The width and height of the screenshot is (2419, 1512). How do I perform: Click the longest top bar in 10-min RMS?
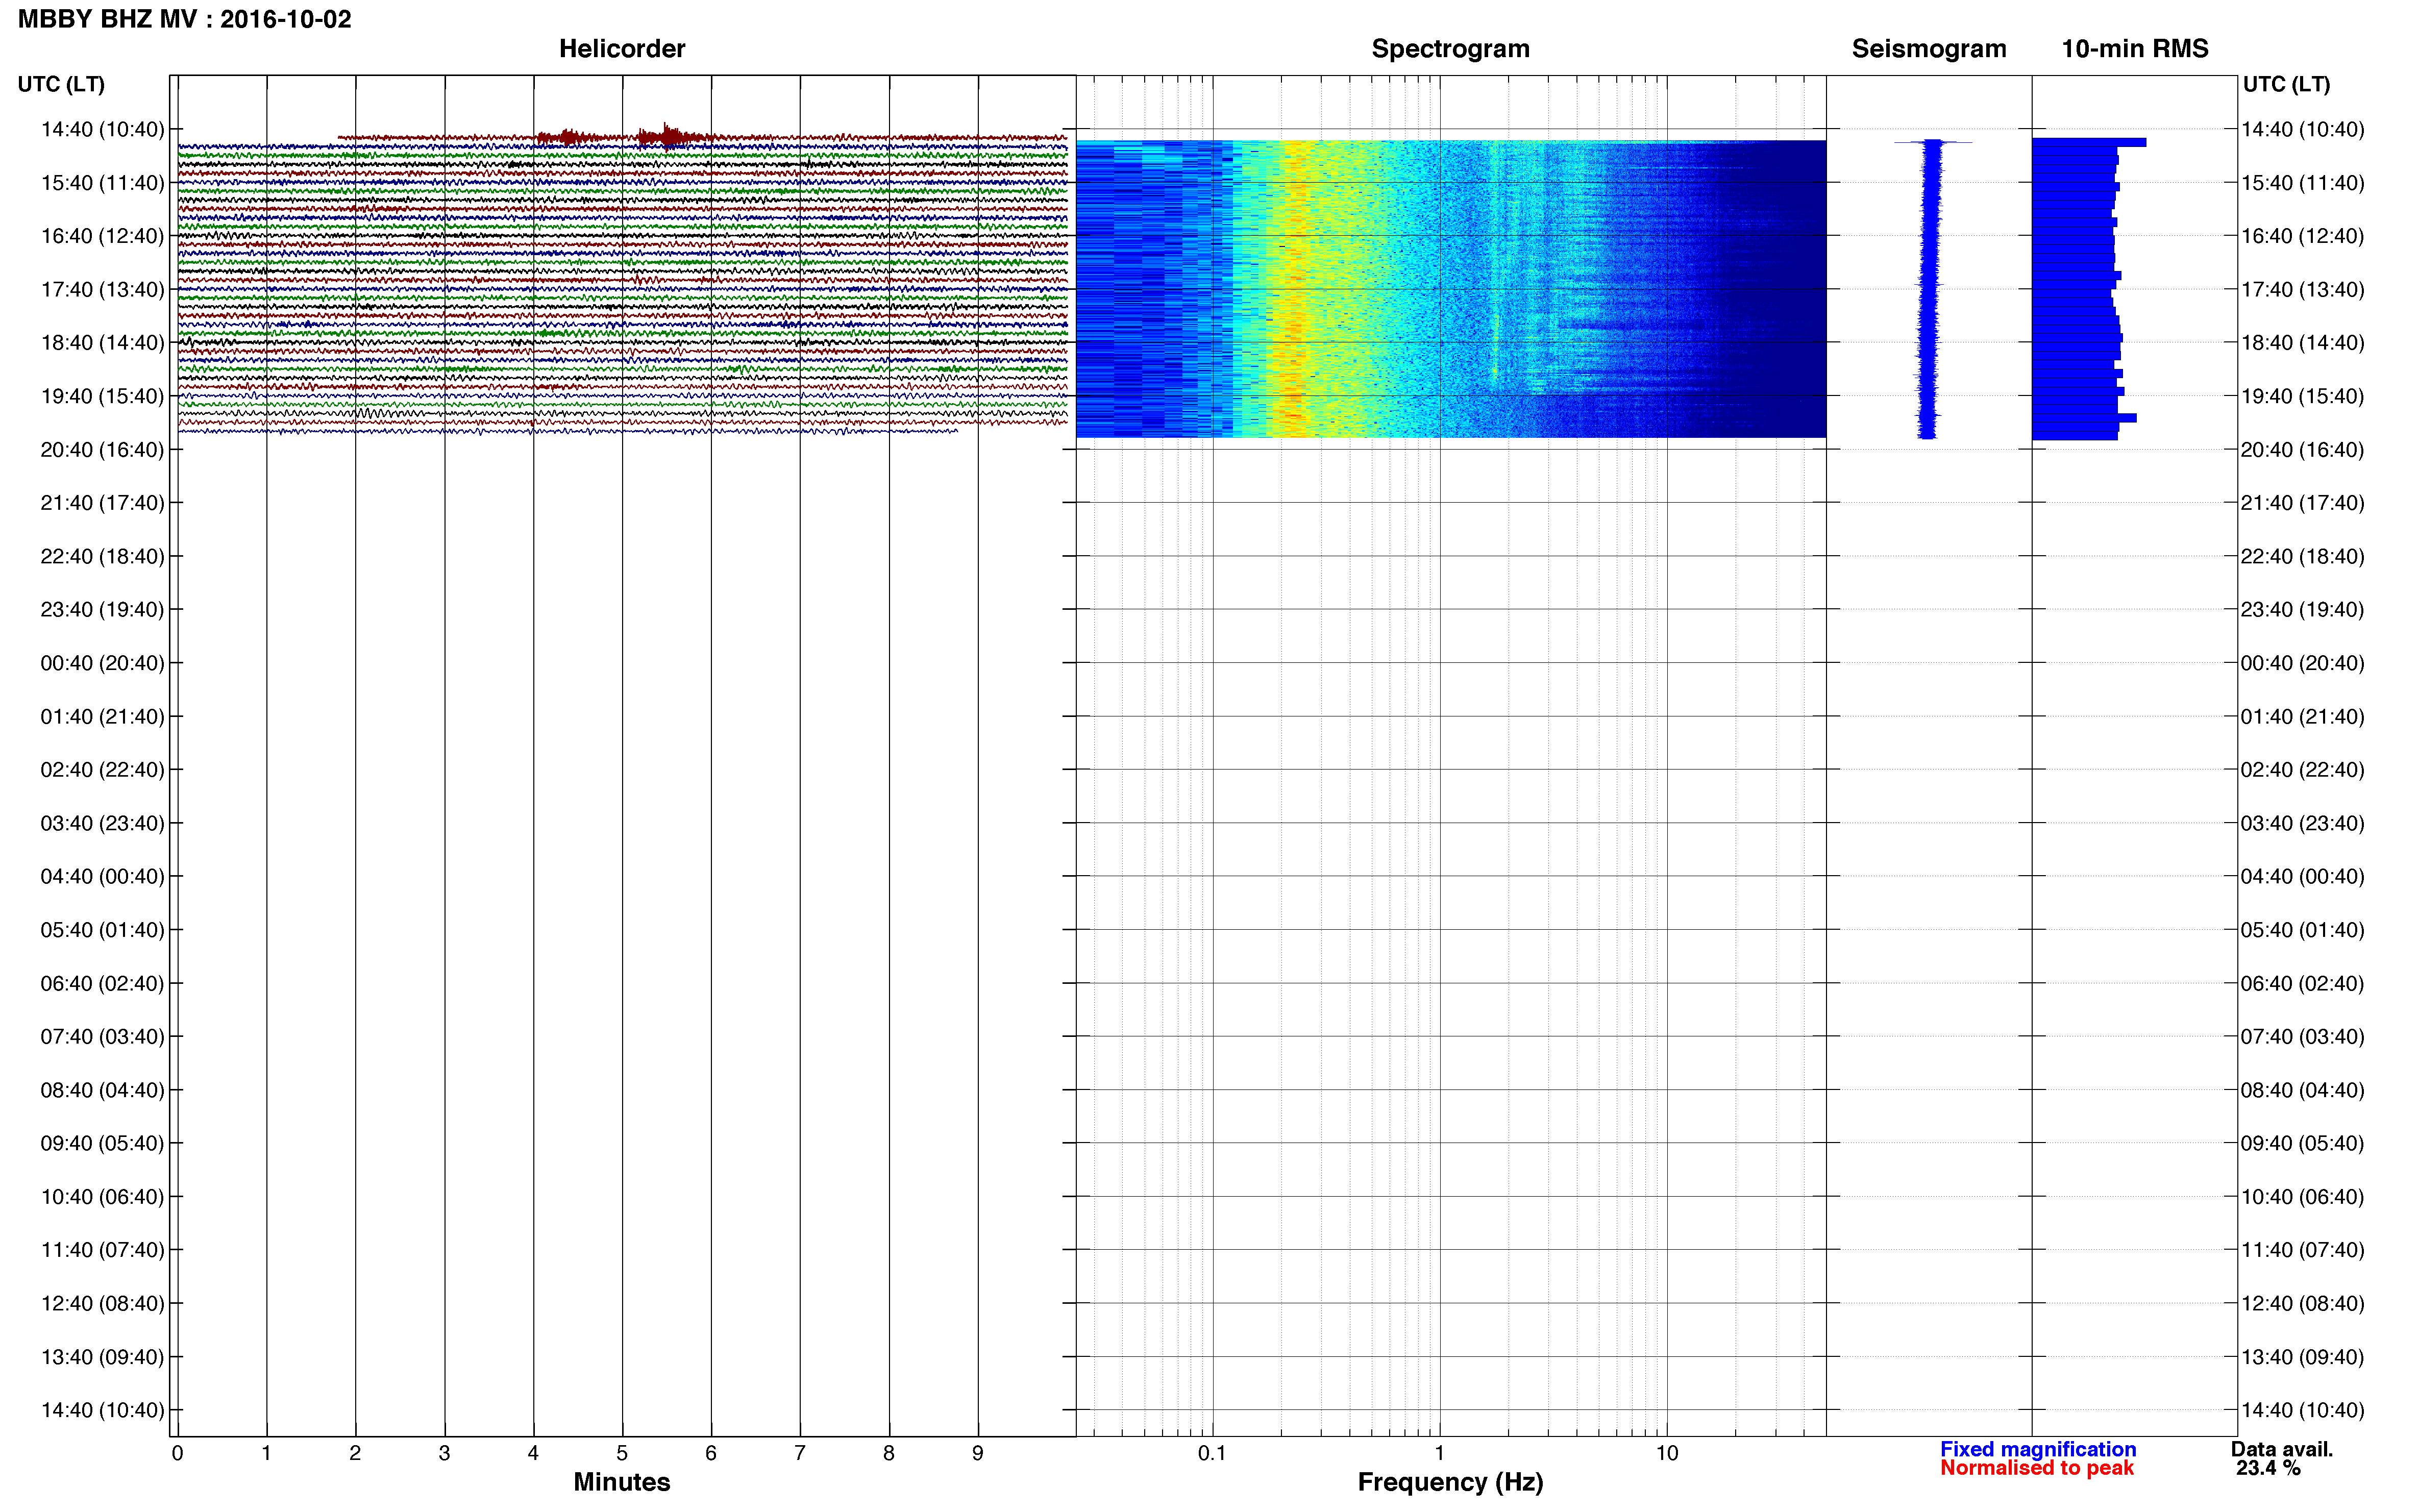pyautogui.click(x=2089, y=142)
